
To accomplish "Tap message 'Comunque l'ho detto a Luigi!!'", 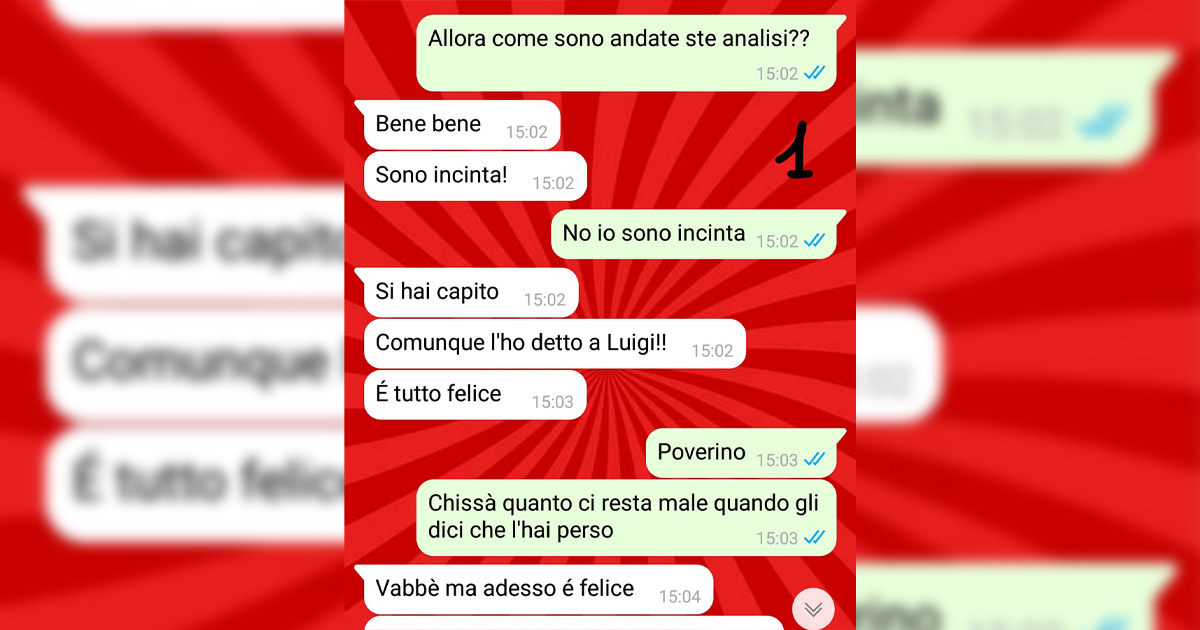I will [x=554, y=344].
